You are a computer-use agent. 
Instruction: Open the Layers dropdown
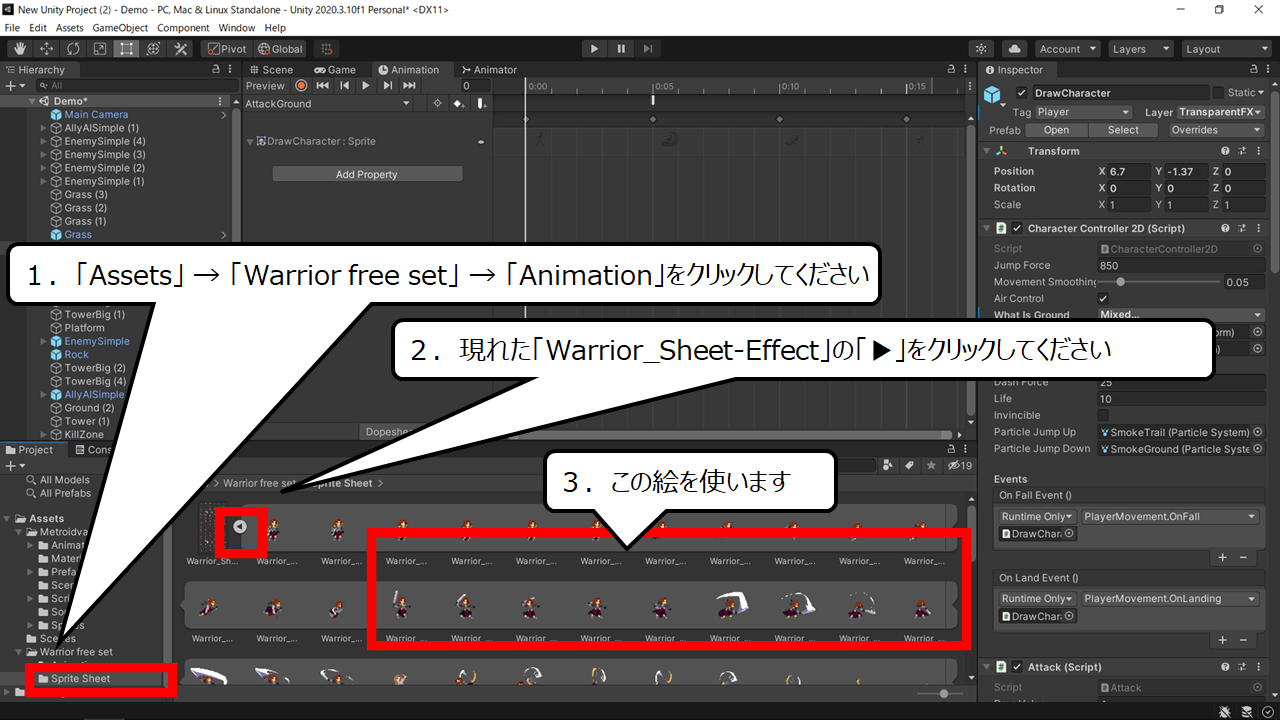click(x=1140, y=48)
